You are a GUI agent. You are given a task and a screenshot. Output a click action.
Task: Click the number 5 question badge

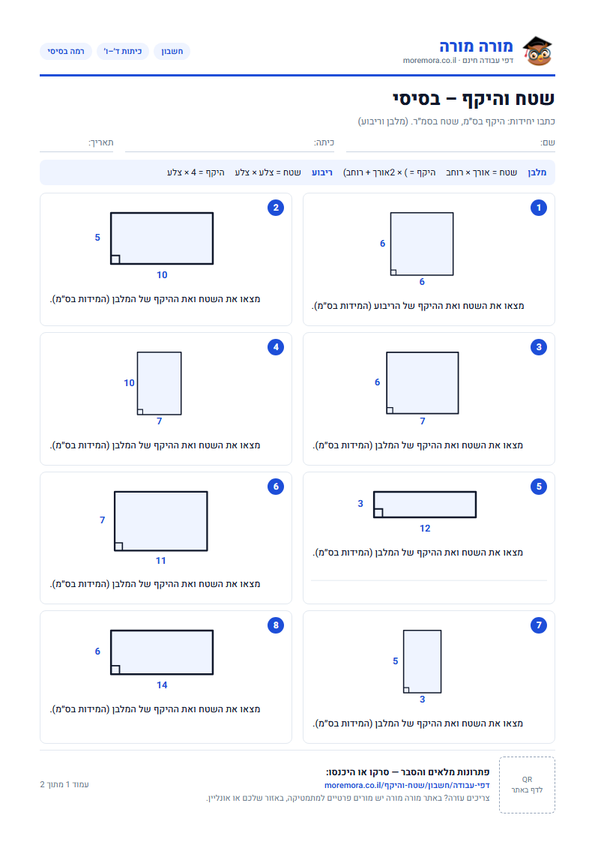click(x=539, y=487)
